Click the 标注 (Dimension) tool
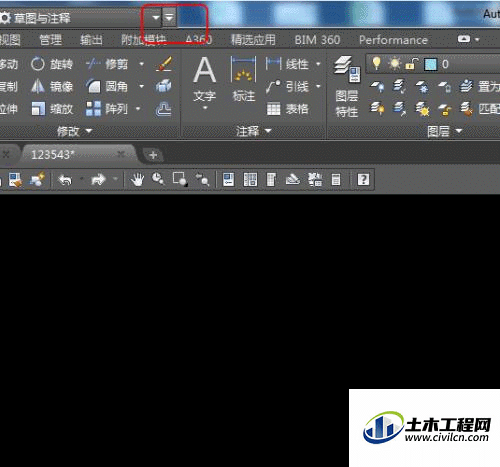Screen dimensions: 500x467 (244, 79)
